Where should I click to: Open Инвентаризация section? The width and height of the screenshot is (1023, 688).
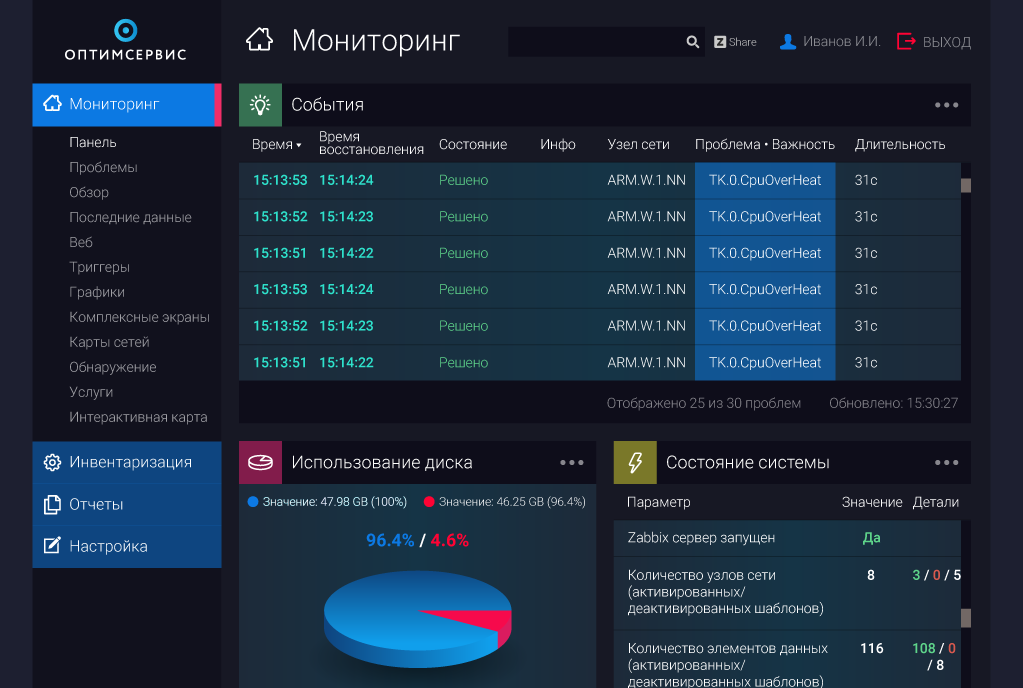click(x=127, y=462)
